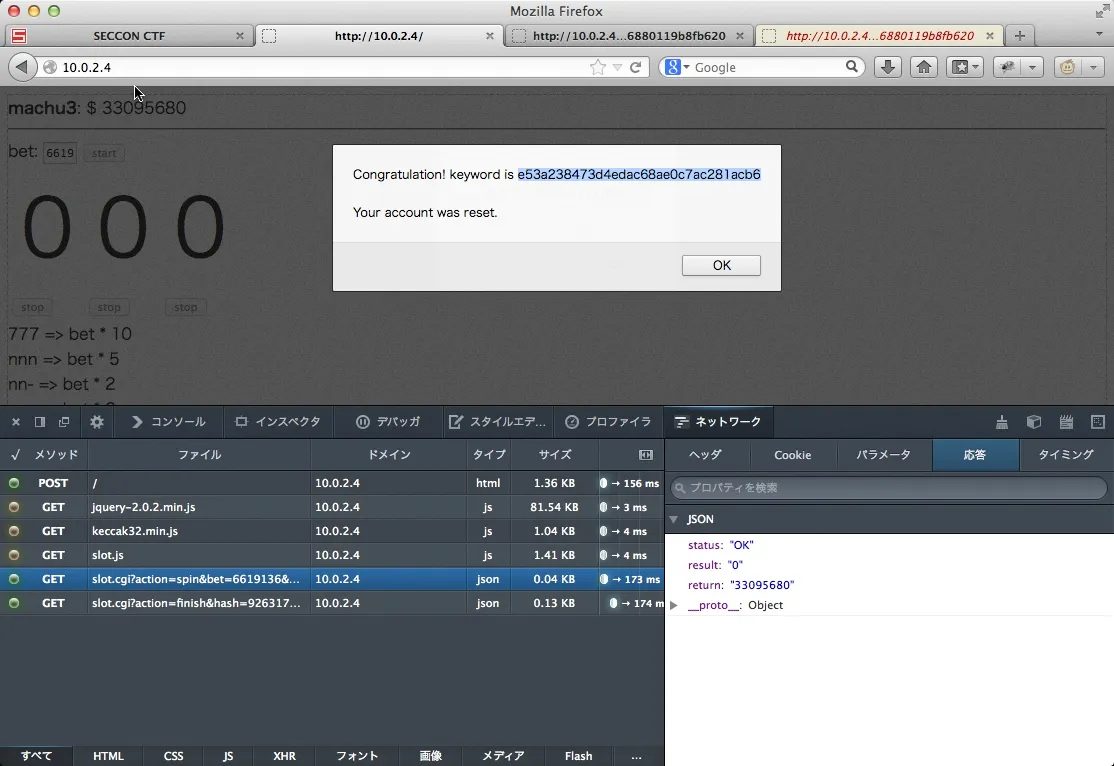Click the プロパティを検索 filter field
The width and height of the screenshot is (1114, 766).
click(886, 488)
